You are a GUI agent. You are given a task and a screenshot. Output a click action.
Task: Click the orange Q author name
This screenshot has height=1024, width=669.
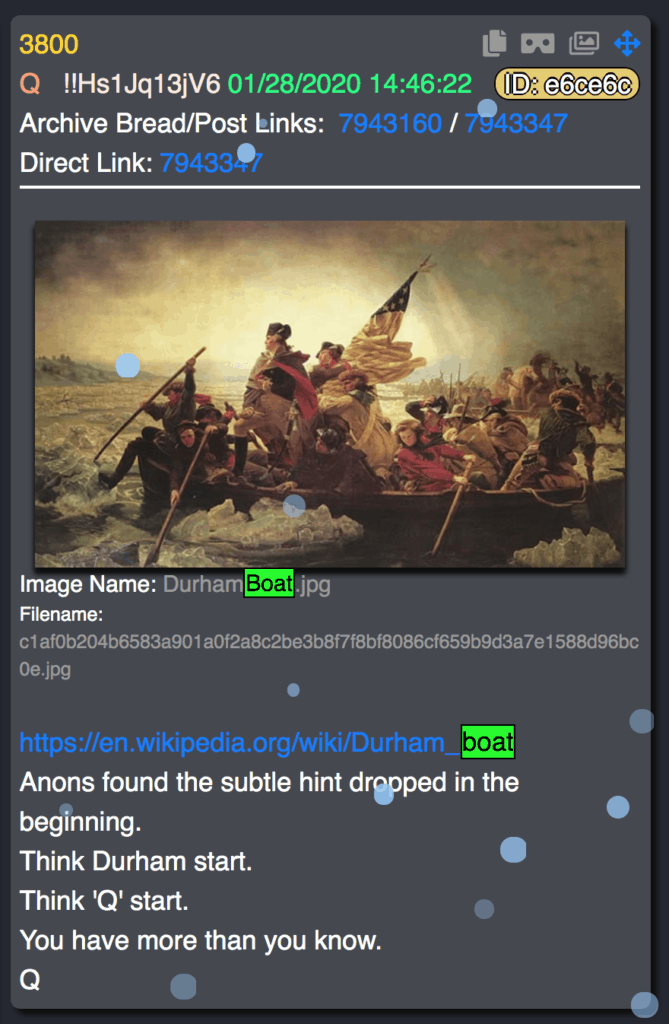tap(30, 84)
